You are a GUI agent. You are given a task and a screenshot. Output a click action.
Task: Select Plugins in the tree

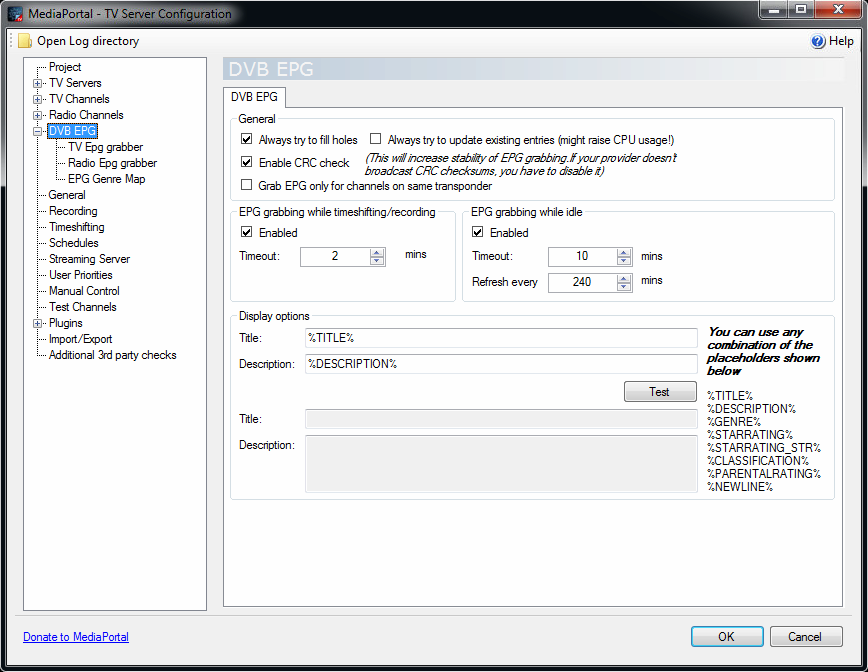66,324
